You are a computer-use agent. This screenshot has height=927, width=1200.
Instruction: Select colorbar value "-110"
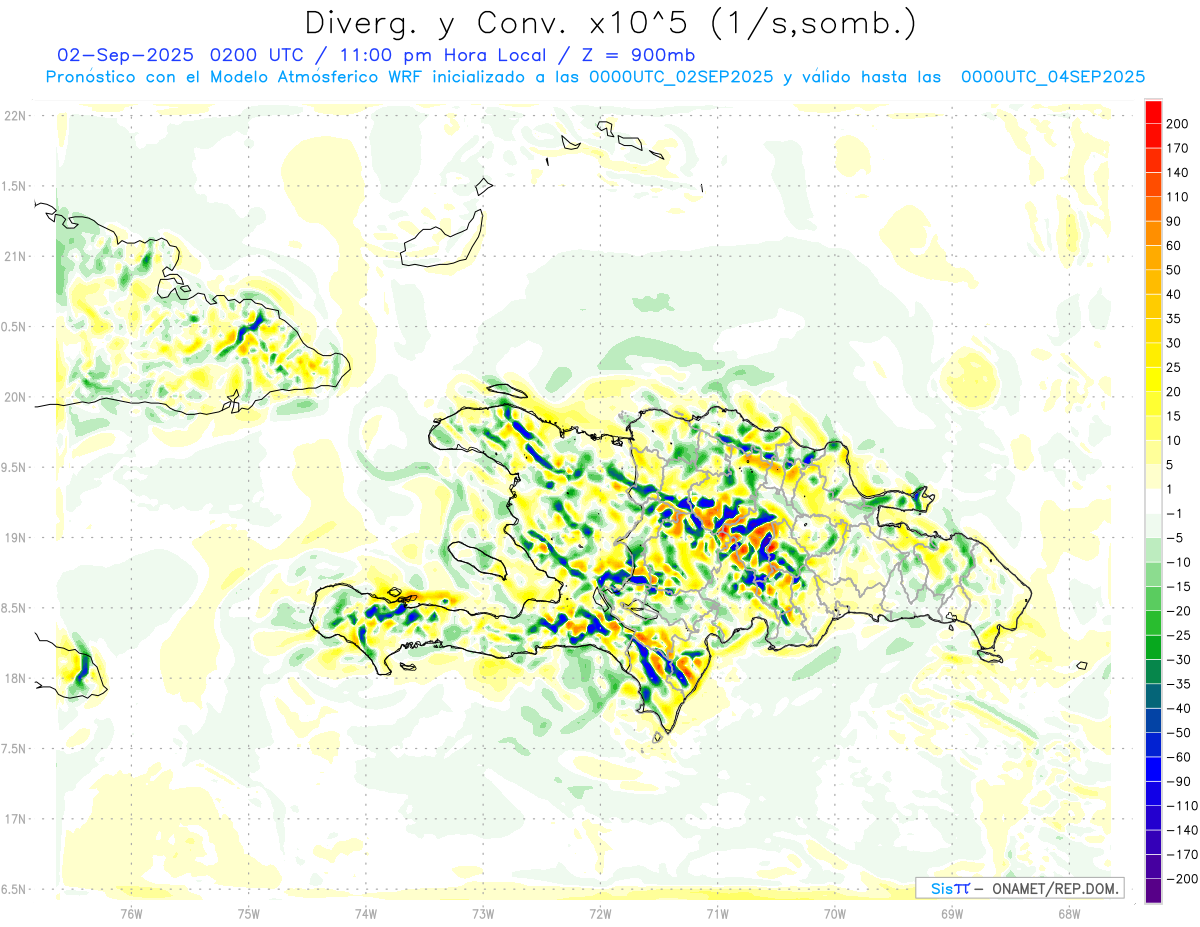tap(1184, 806)
